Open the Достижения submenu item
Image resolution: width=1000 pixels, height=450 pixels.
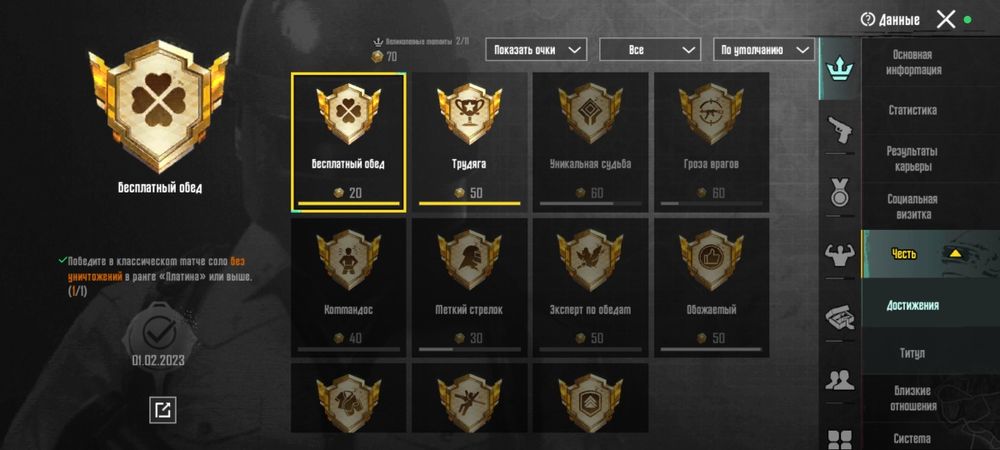913,305
